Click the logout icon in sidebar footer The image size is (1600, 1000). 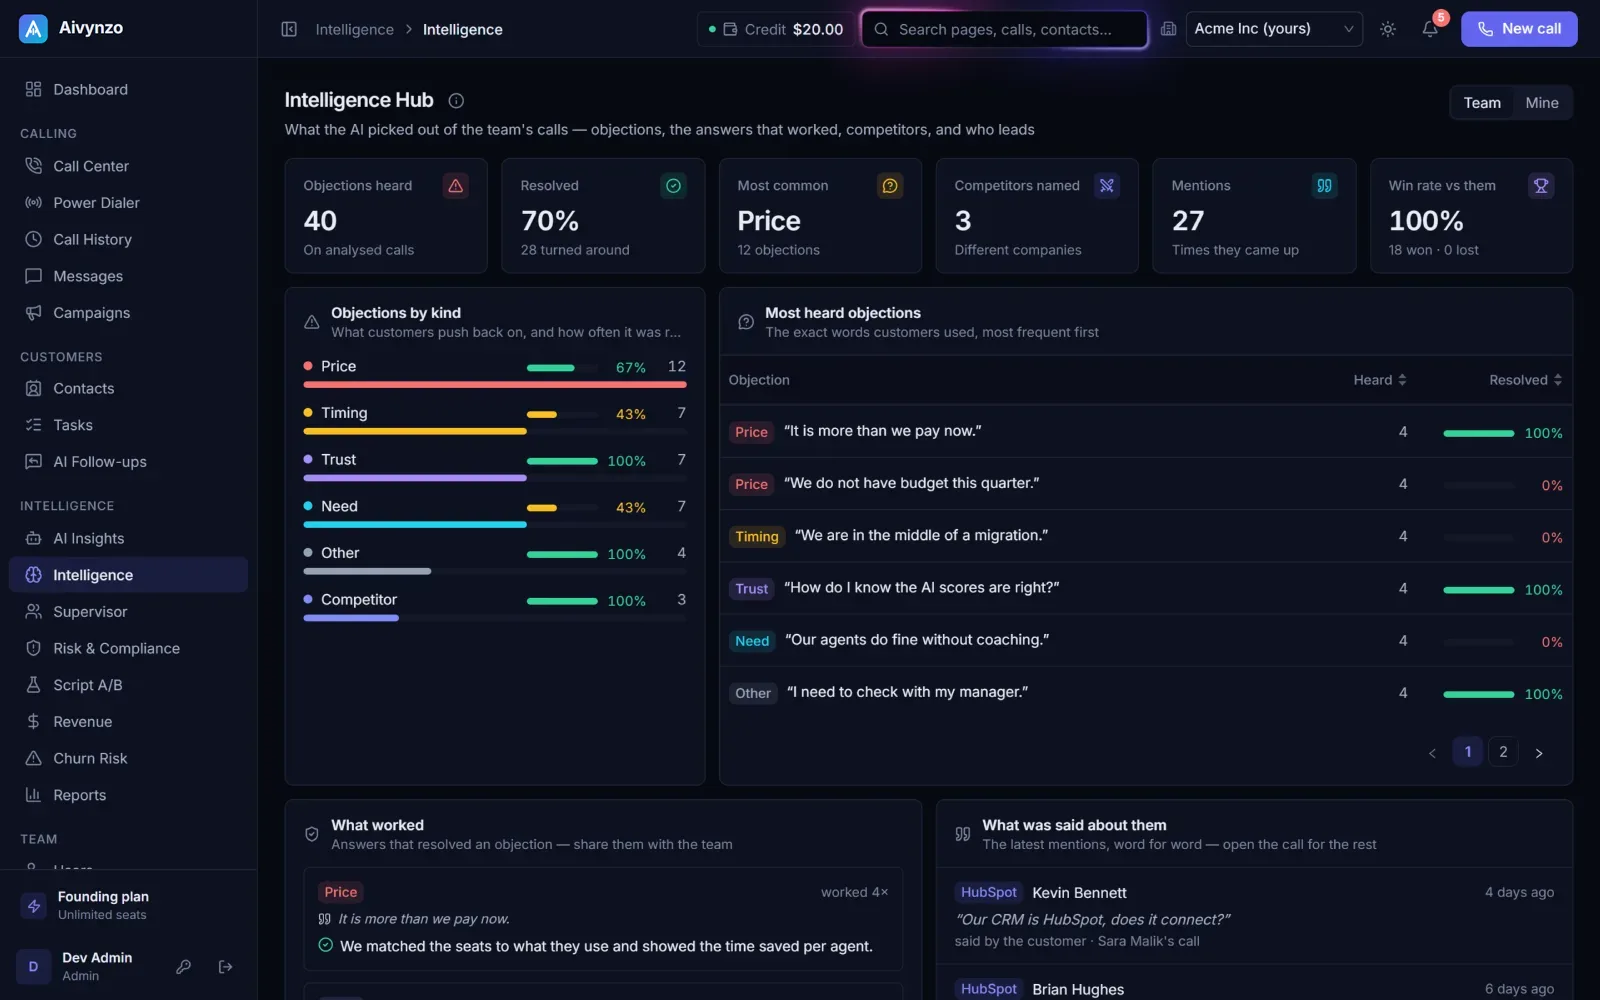tap(226, 966)
